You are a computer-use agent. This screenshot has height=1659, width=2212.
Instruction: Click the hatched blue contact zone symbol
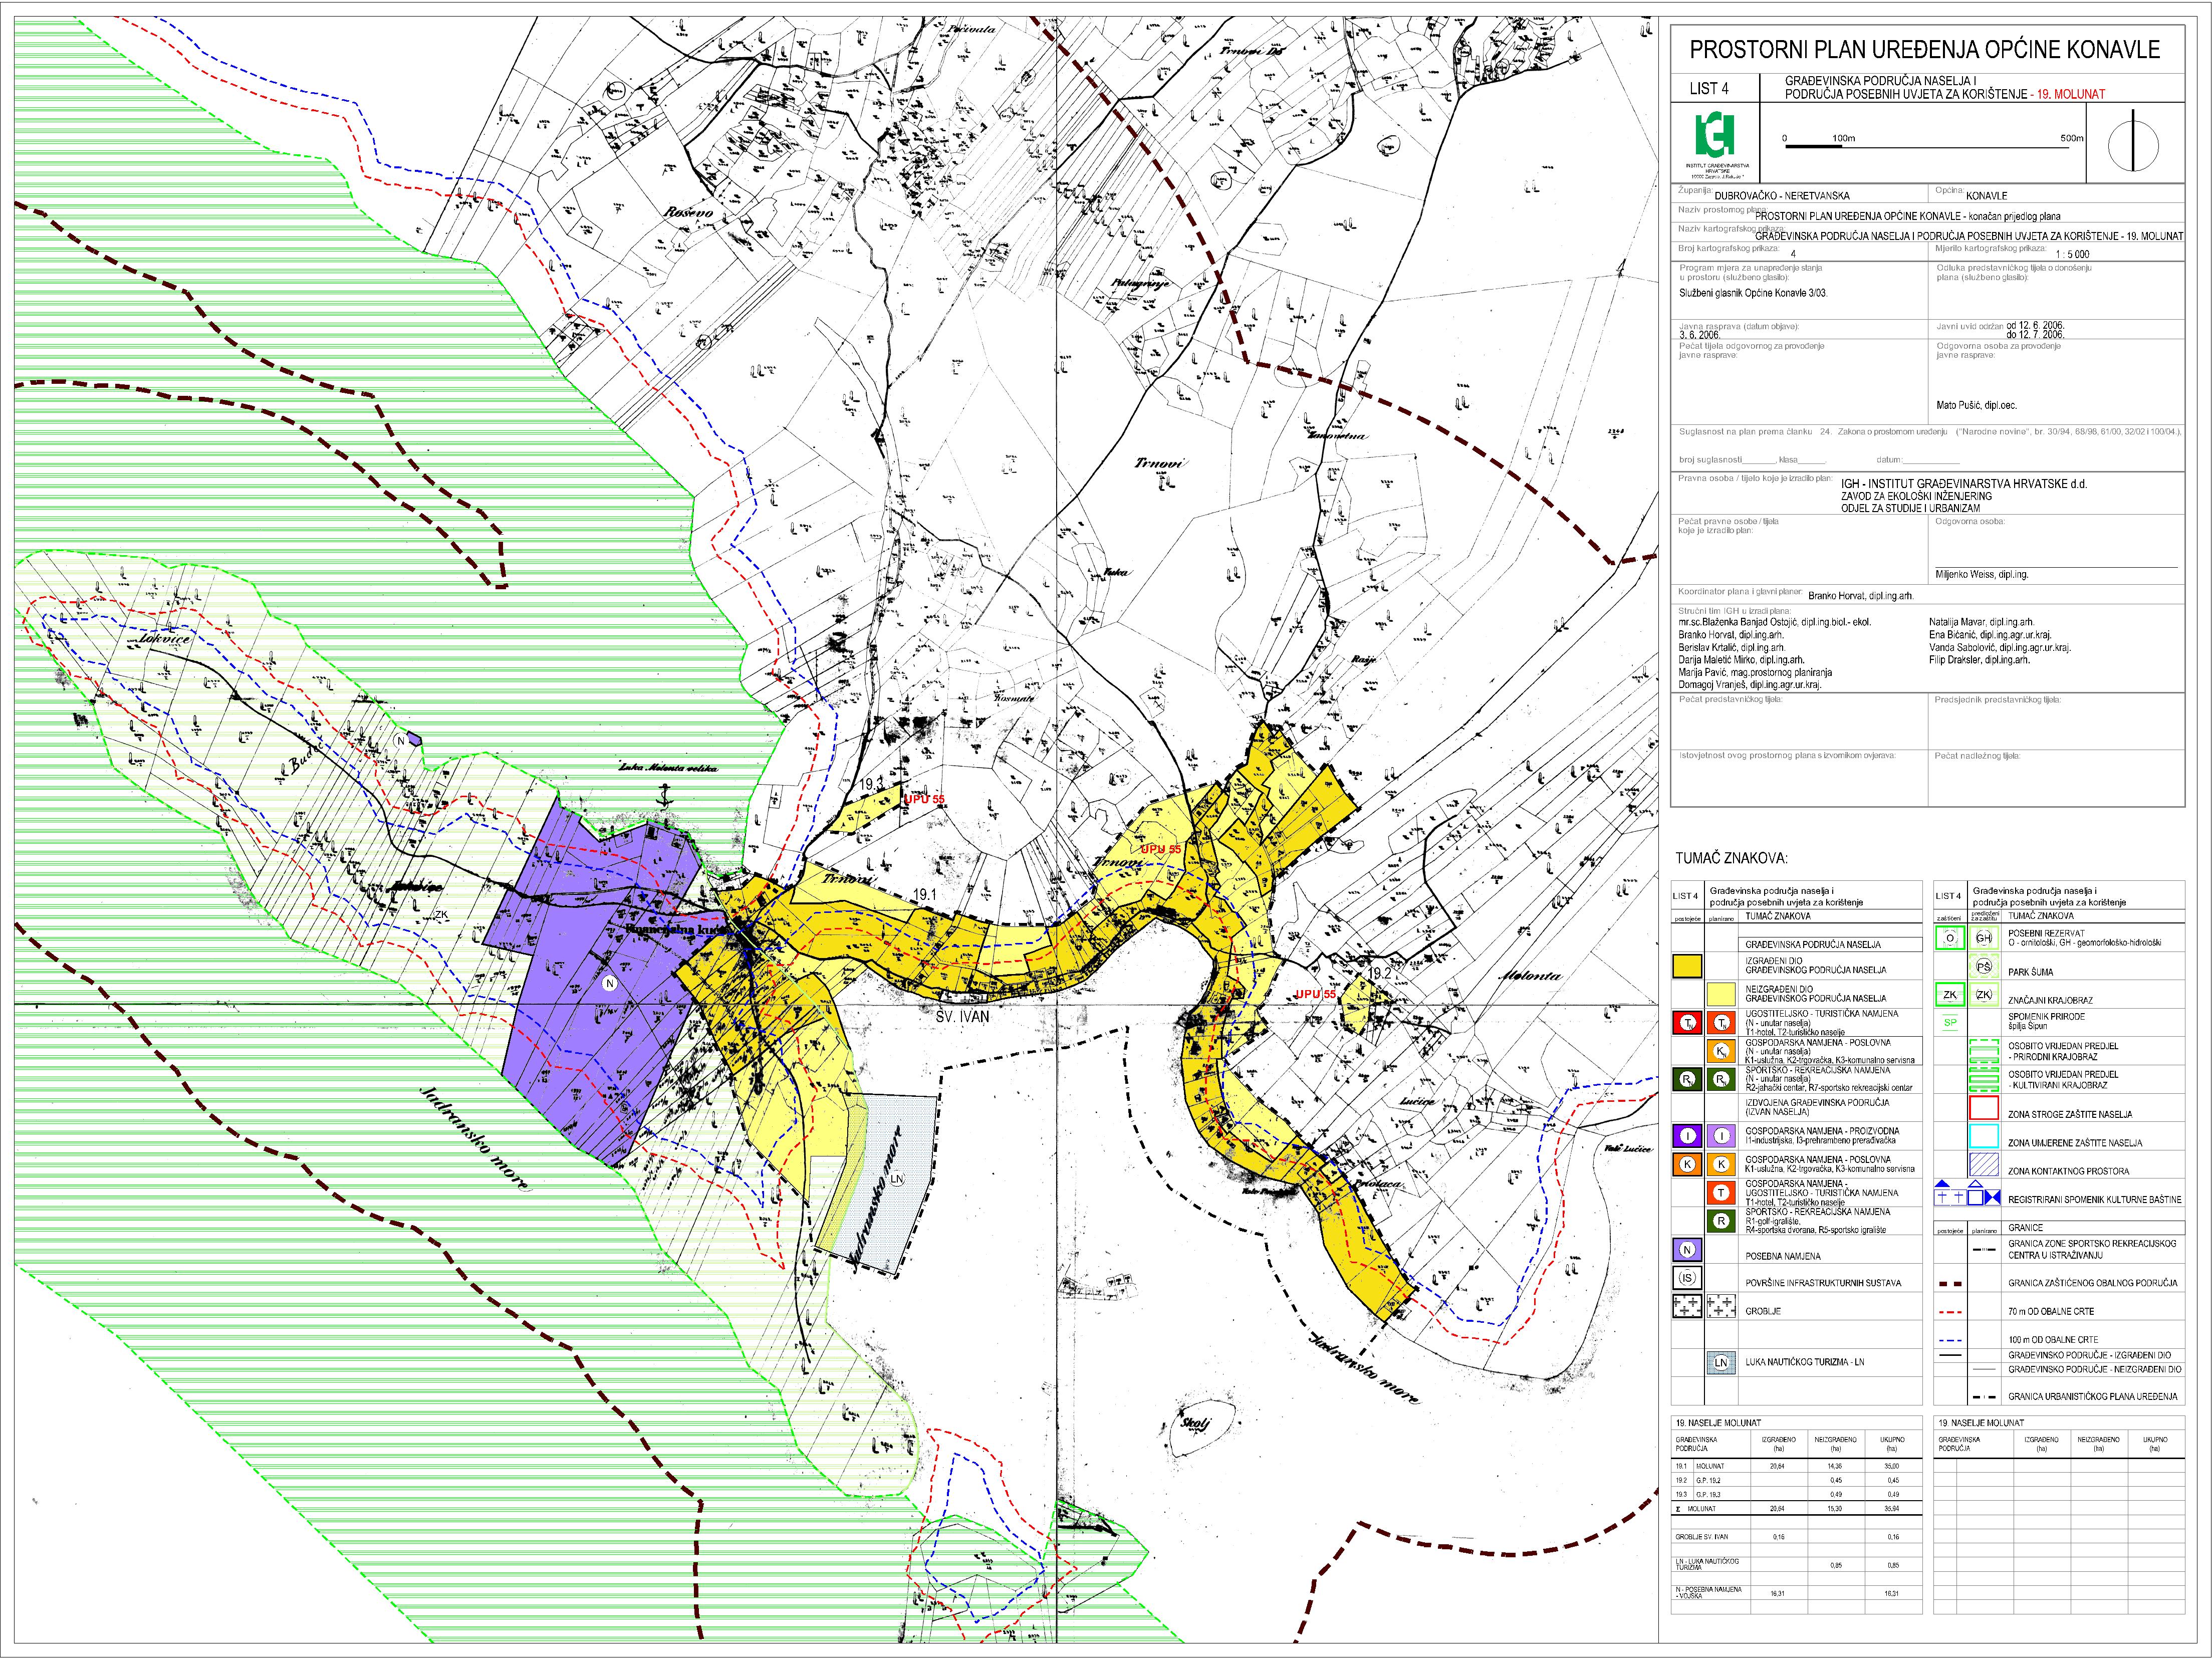coord(1984,1164)
